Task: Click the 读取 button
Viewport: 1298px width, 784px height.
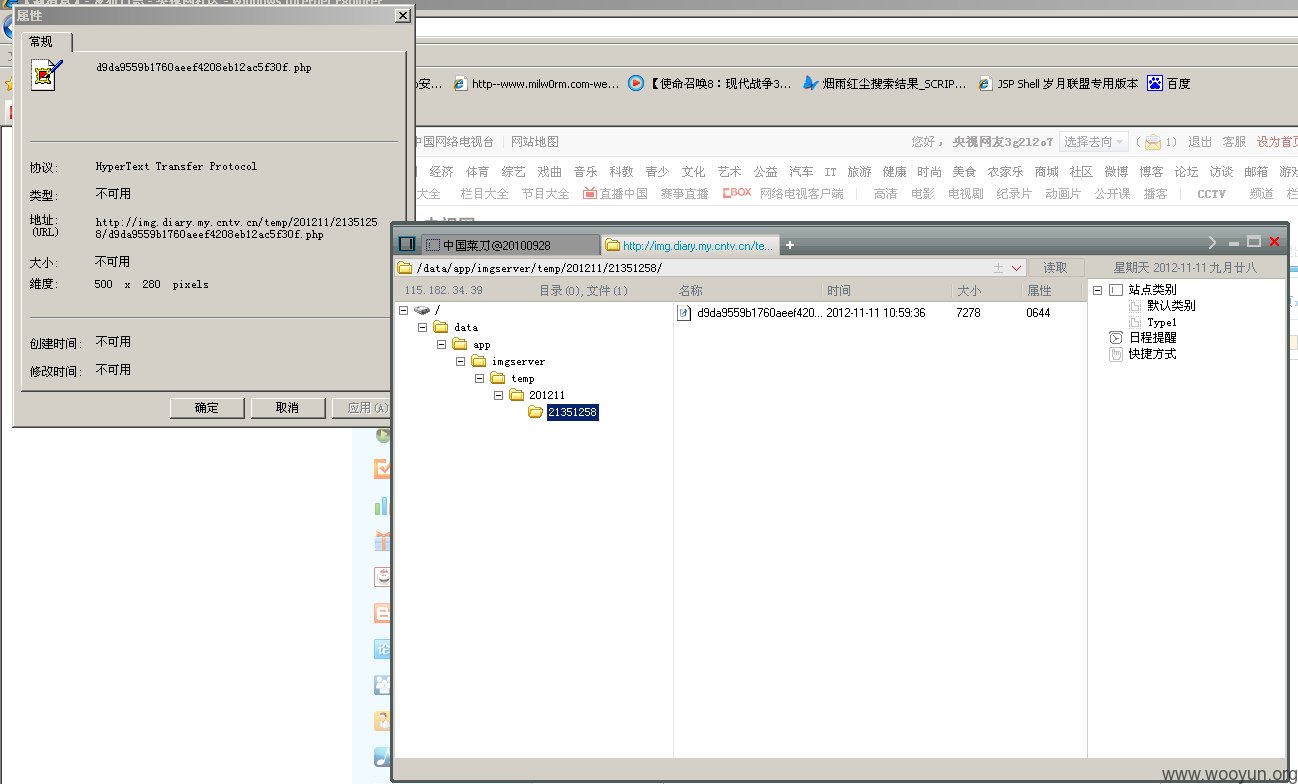Action: (x=1056, y=268)
